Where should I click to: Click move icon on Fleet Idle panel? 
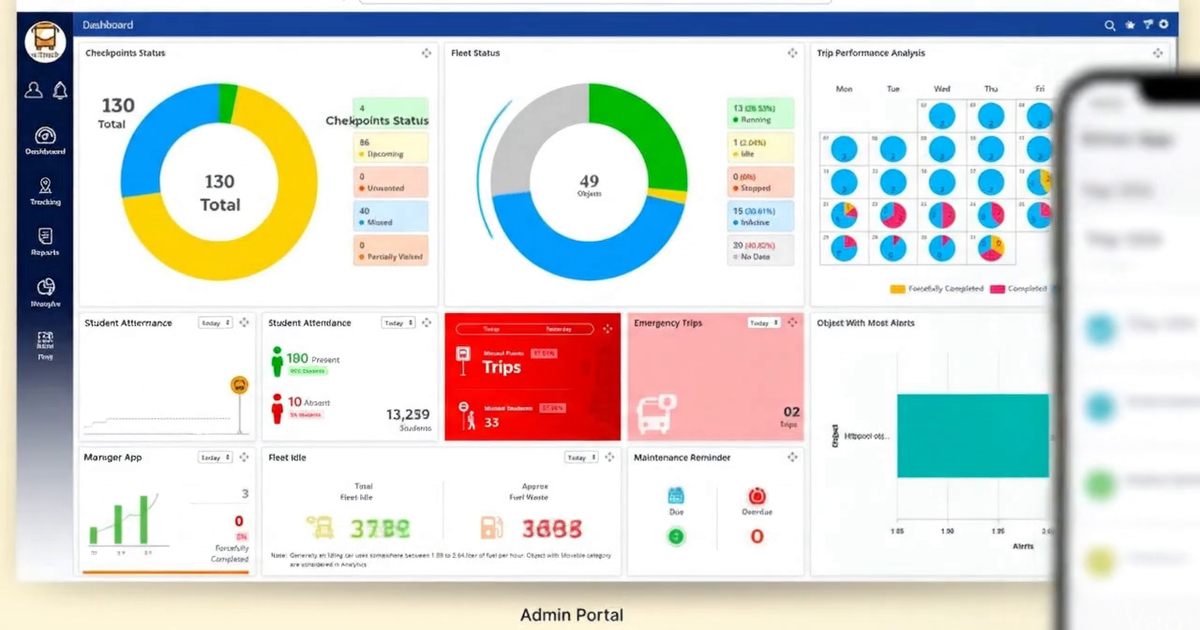[609, 457]
